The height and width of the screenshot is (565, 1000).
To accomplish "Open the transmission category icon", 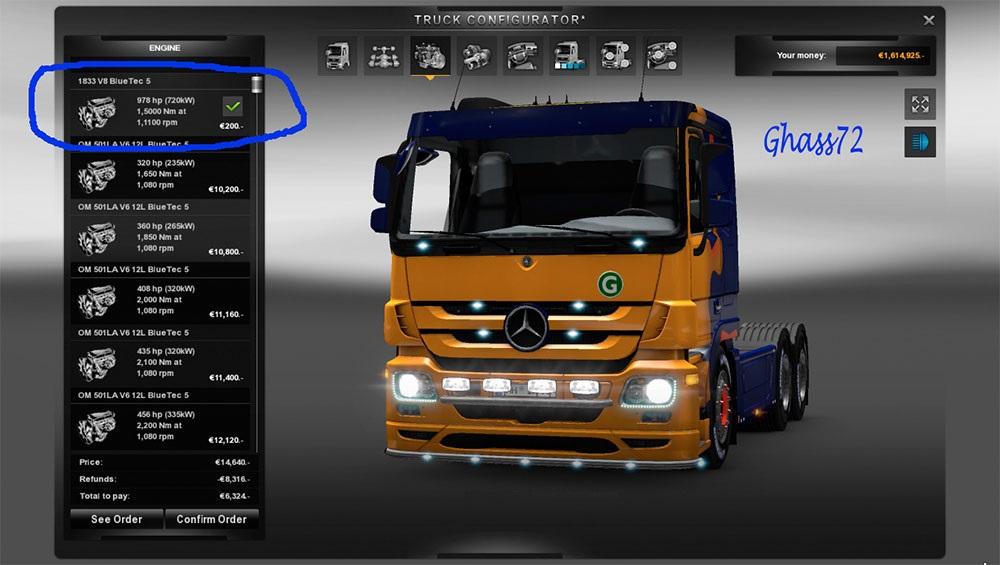I will [477, 56].
